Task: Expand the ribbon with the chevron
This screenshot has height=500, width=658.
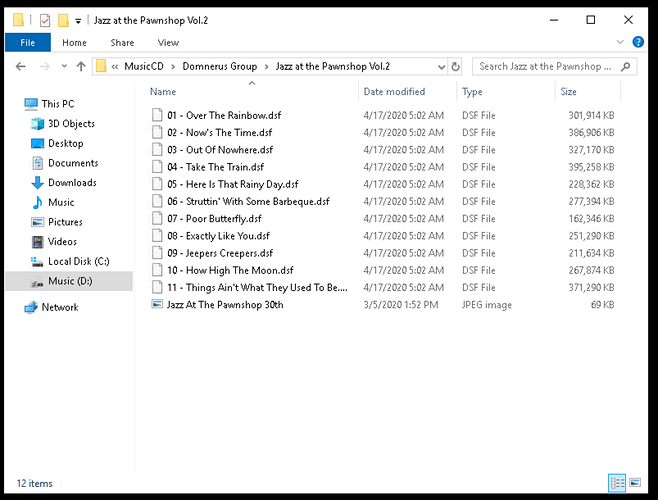Action: click(620, 42)
